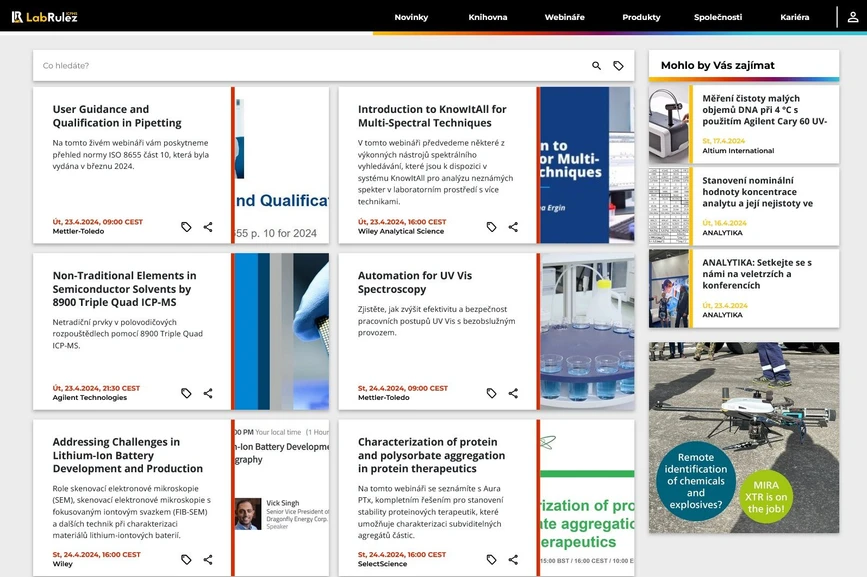Share the User Guidance in Pipetting webinar
867x577 pixels.
pos(208,227)
